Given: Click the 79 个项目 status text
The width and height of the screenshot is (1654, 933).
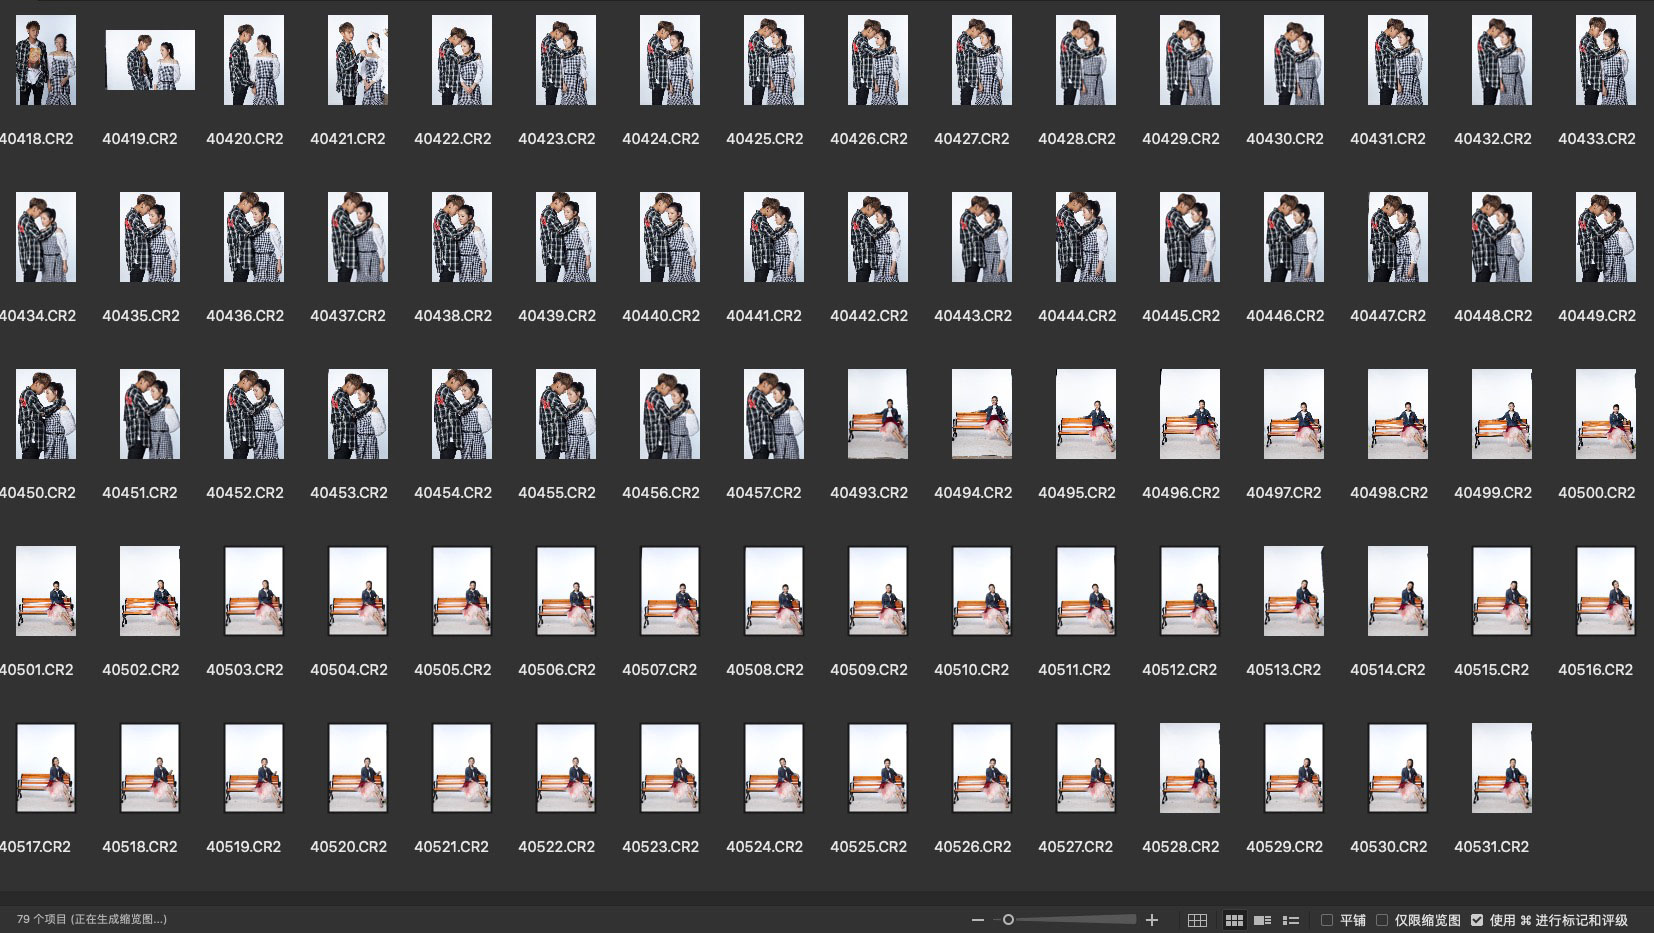Looking at the screenshot, I should pos(91,919).
